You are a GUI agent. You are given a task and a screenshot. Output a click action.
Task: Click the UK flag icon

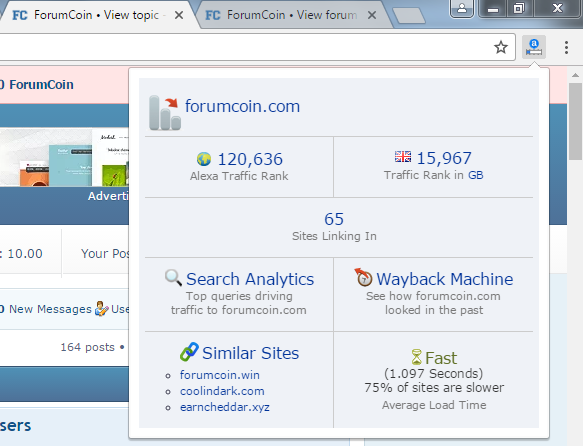[x=403, y=157]
